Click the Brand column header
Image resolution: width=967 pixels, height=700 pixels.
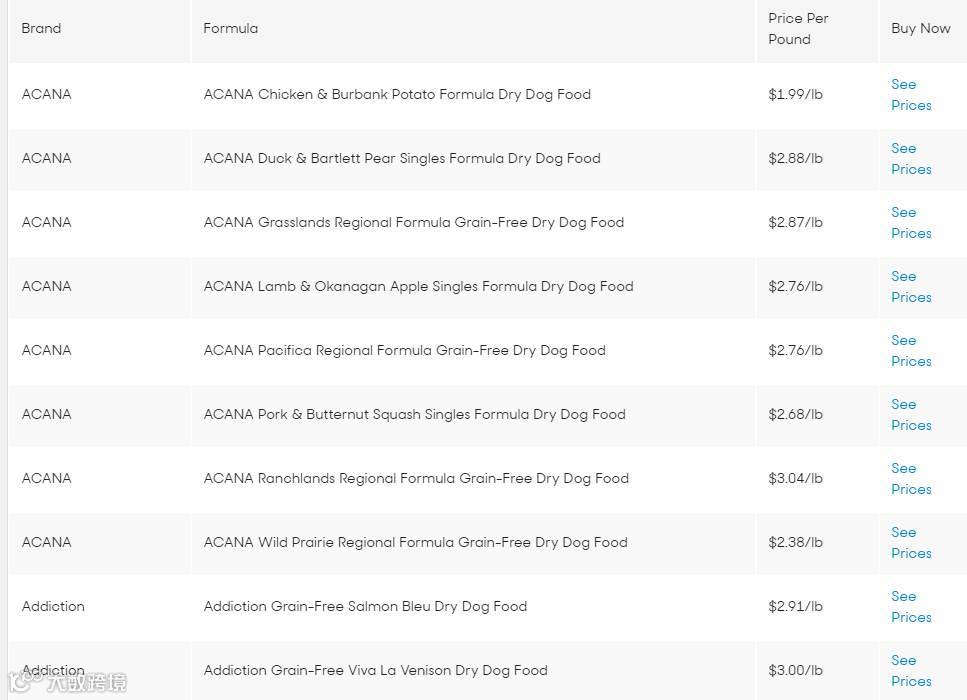coord(41,28)
